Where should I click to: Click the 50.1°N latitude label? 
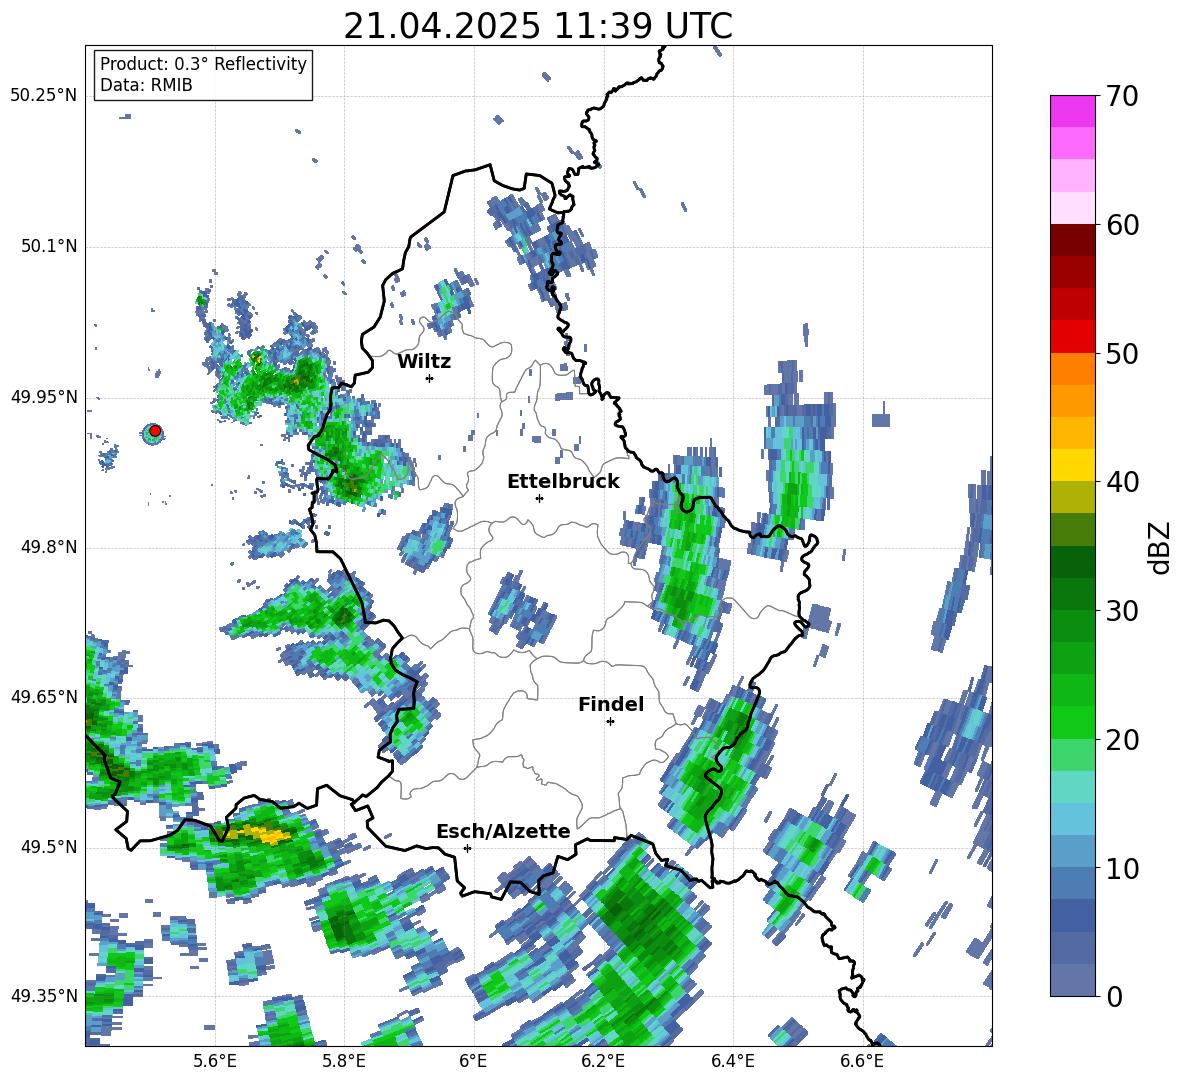(x=50, y=247)
